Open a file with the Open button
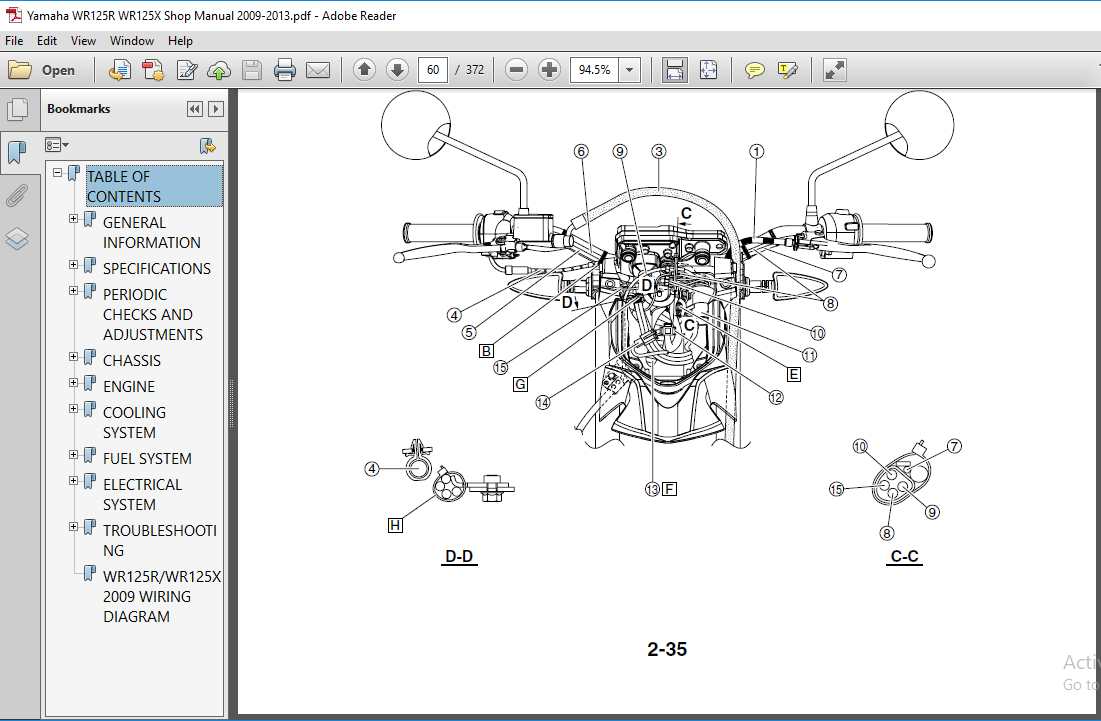The width and height of the screenshot is (1101, 721). (x=42, y=70)
